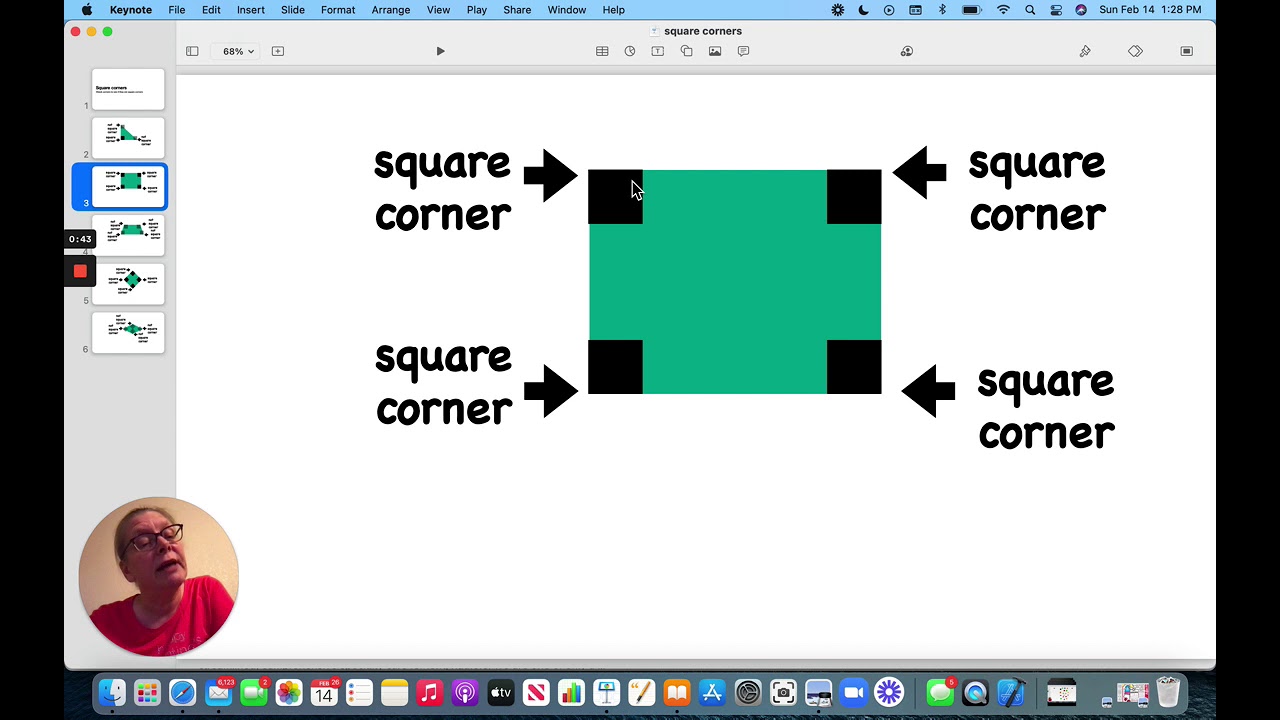Play the slideshow from toolbar
1280x720 pixels.
coord(440,51)
